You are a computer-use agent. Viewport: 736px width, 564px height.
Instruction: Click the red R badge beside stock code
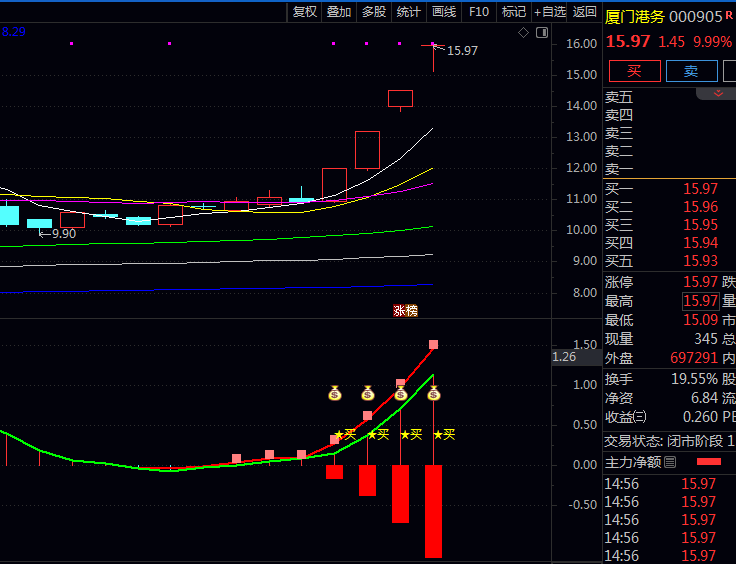coord(729,16)
